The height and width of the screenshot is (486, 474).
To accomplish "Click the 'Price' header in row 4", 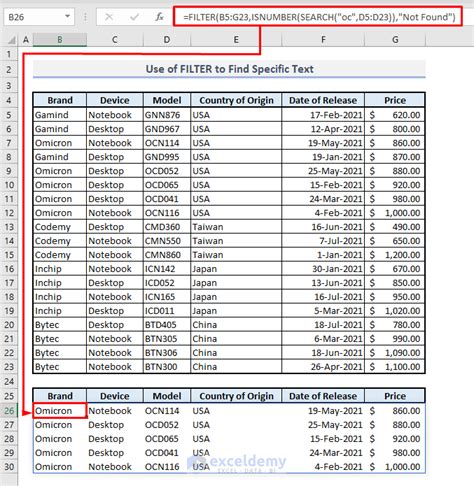I will tap(395, 100).
